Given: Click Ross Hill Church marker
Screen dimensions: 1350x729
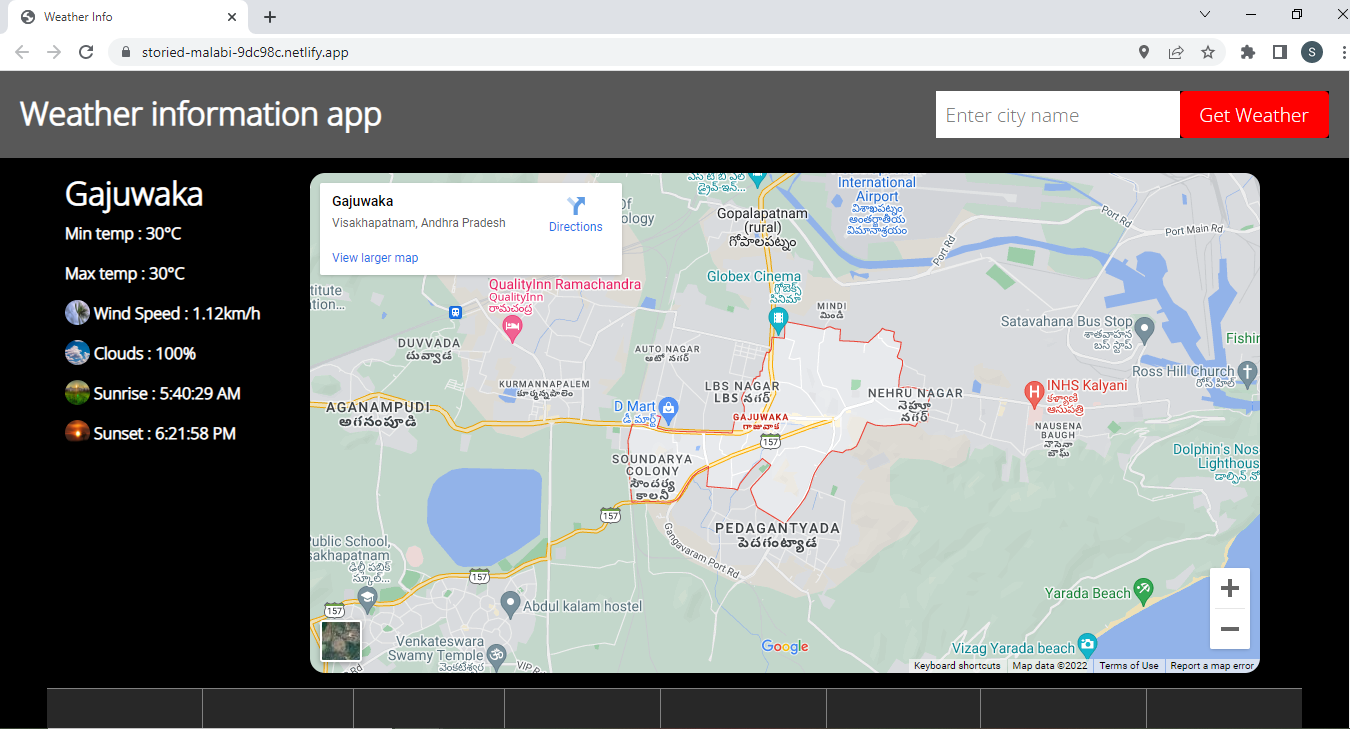Looking at the screenshot, I should click(x=1246, y=374).
